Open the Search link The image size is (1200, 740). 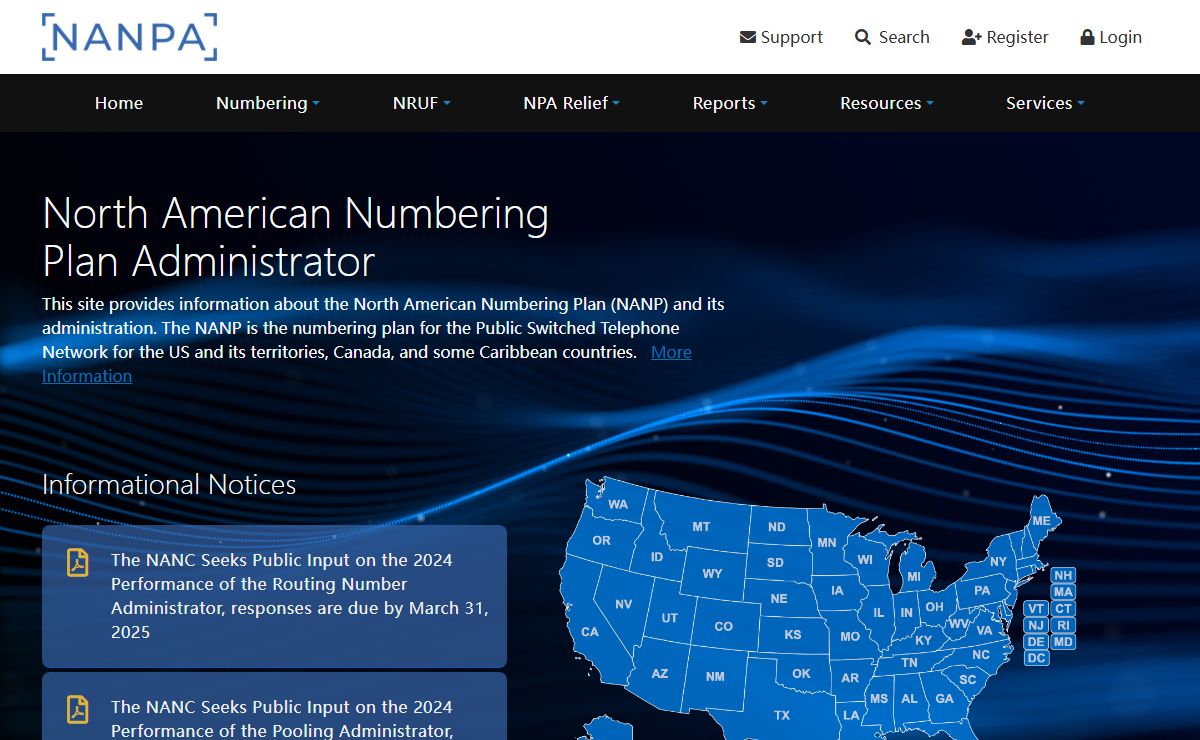click(x=892, y=37)
